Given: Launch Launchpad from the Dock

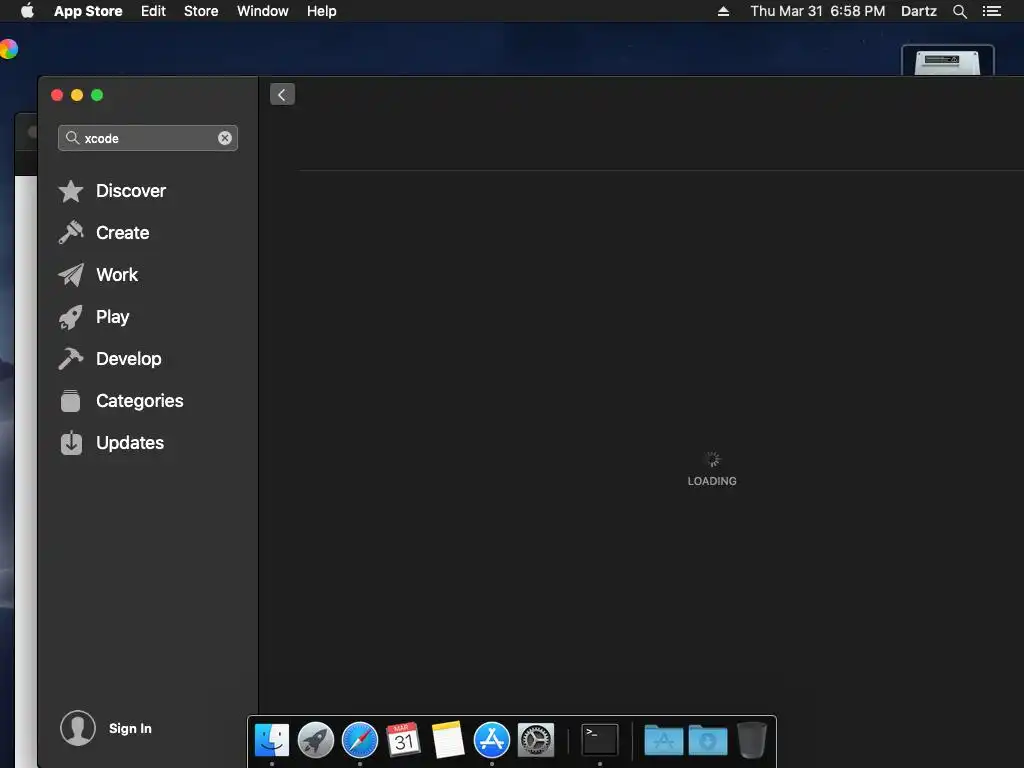Looking at the screenshot, I should (x=315, y=741).
